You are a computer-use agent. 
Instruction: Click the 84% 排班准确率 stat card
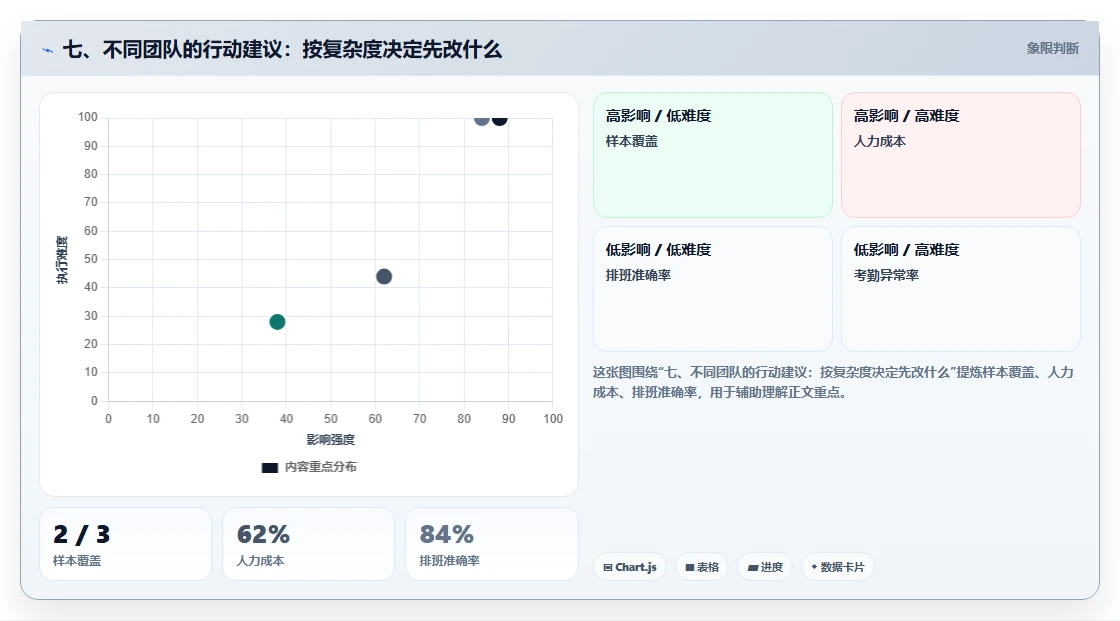point(491,544)
